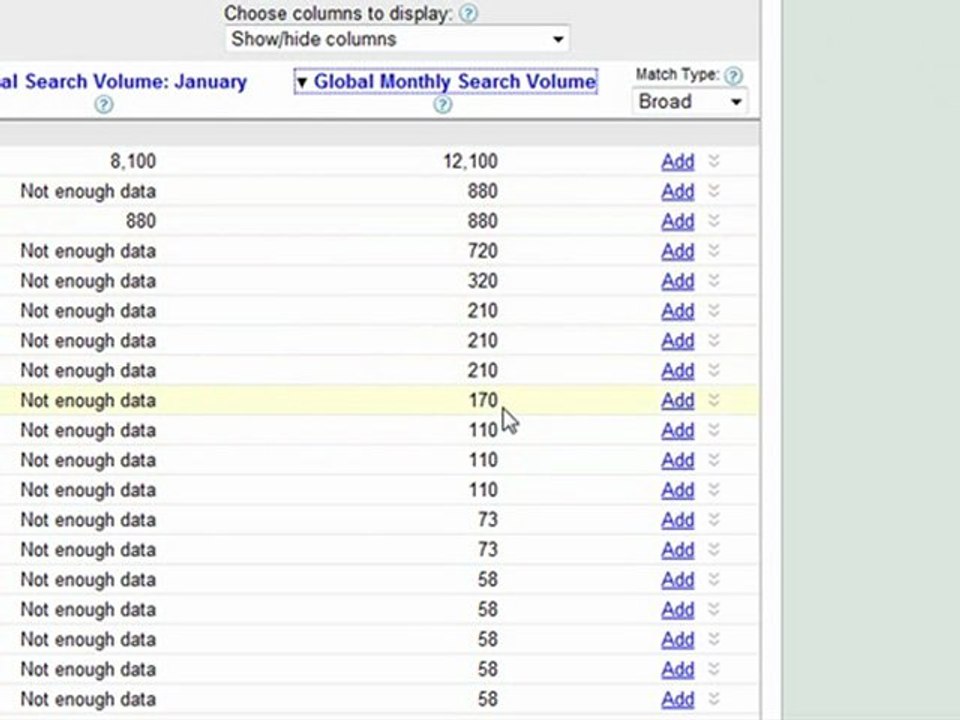Click Add in the 720 row
The width and height of the screenshot is (960, 720).
click(678, 251)
